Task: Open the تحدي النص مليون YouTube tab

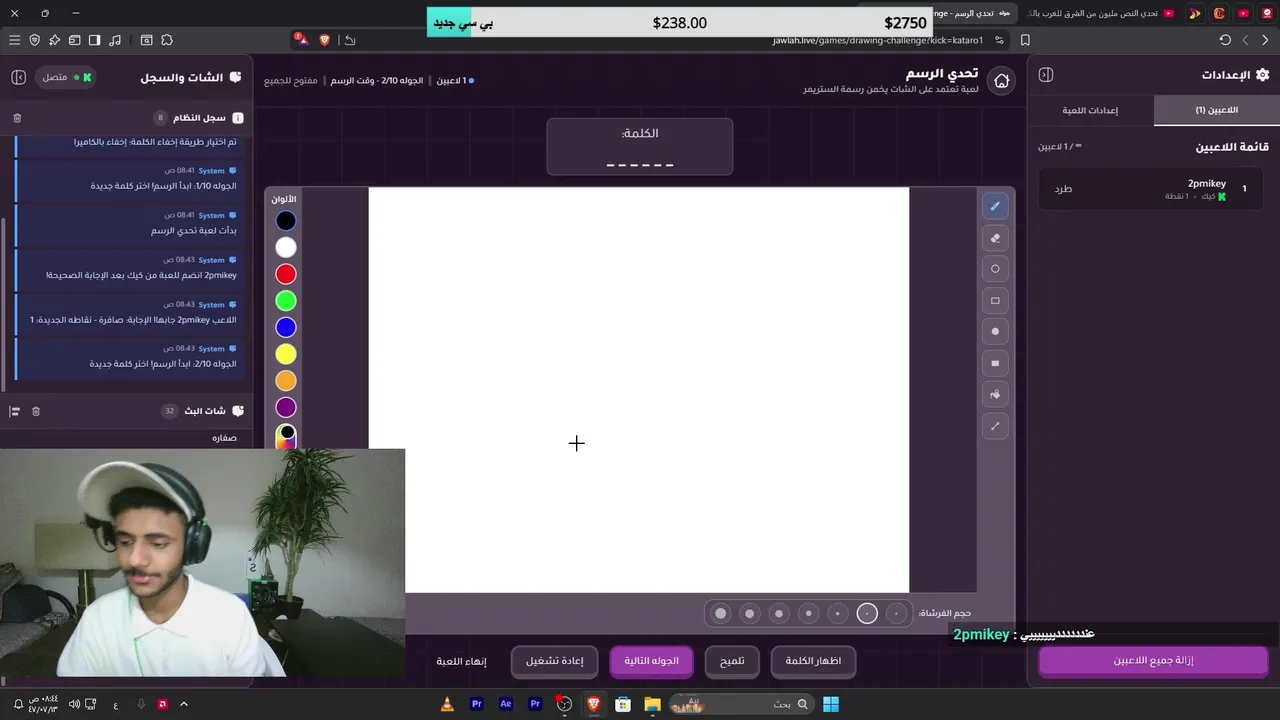Action: point(1100,13)
